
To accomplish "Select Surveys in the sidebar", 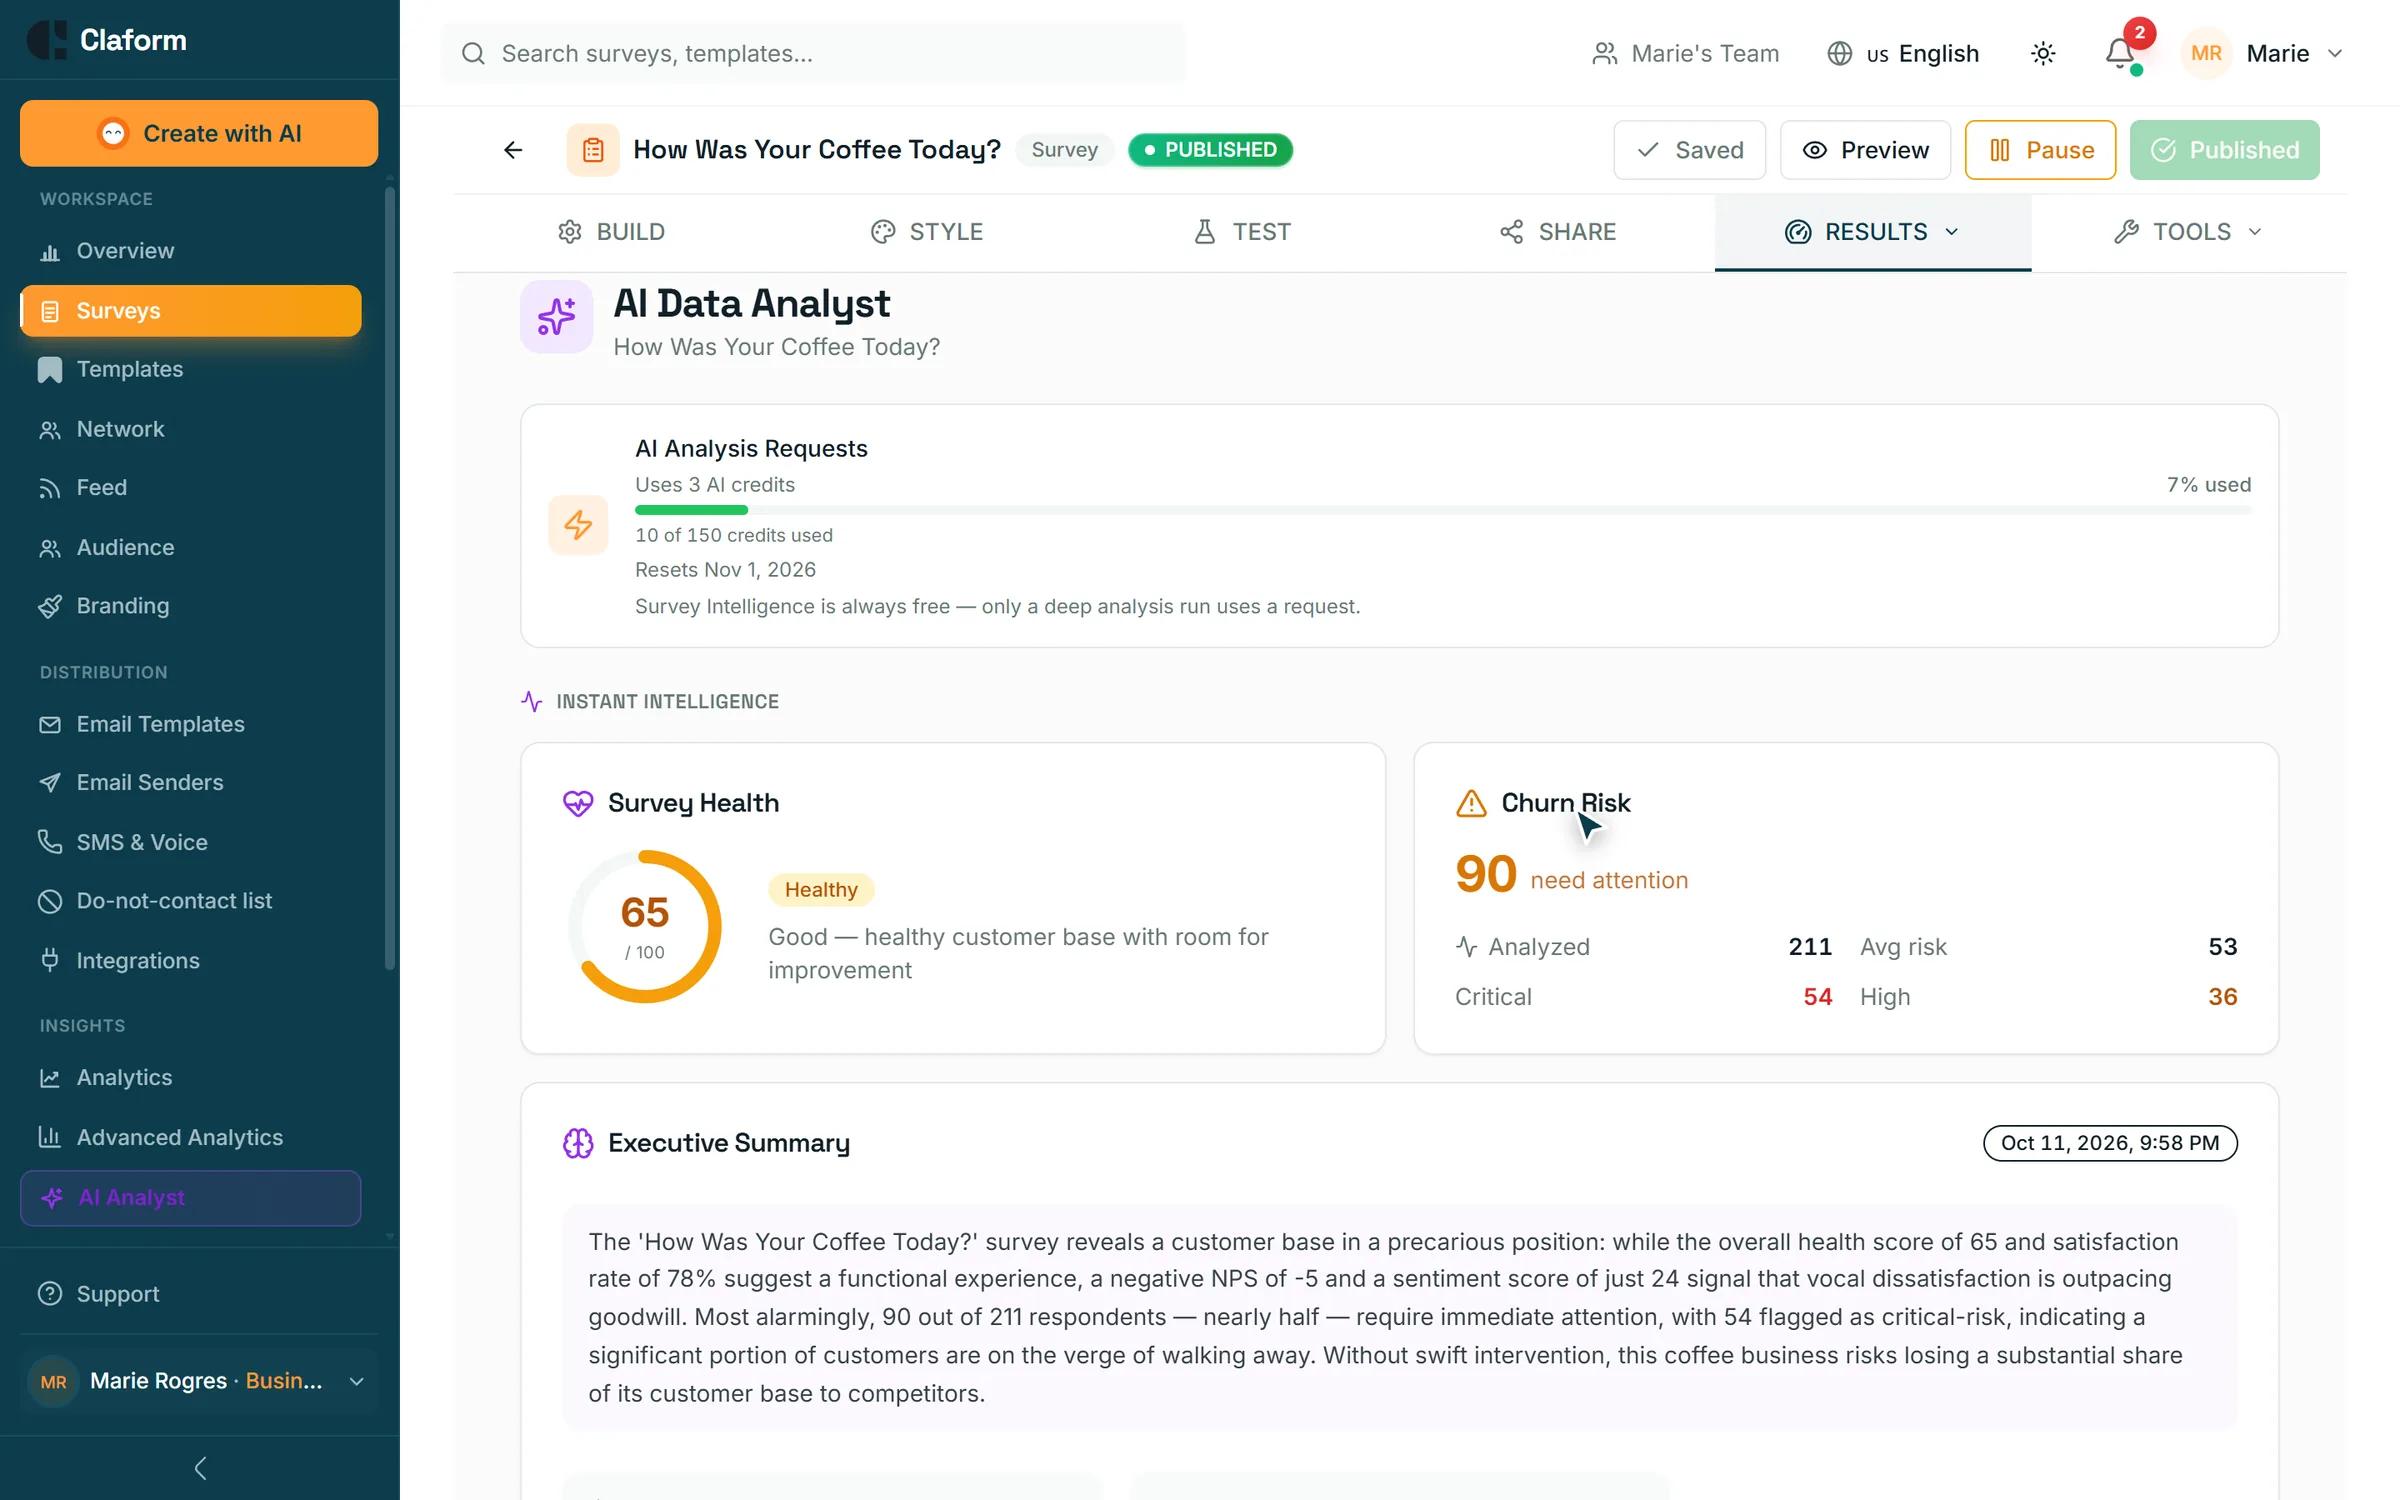I will (x=190, y=311).
